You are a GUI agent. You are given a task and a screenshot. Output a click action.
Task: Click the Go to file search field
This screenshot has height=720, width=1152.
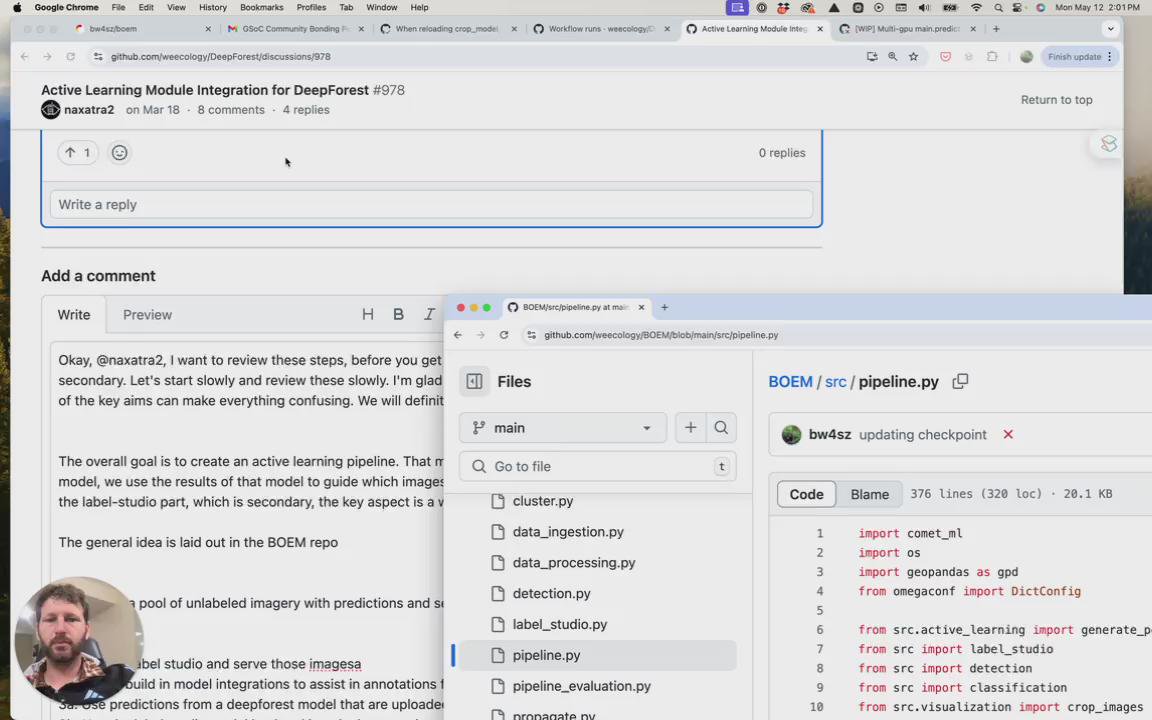(x=597, y=467)
